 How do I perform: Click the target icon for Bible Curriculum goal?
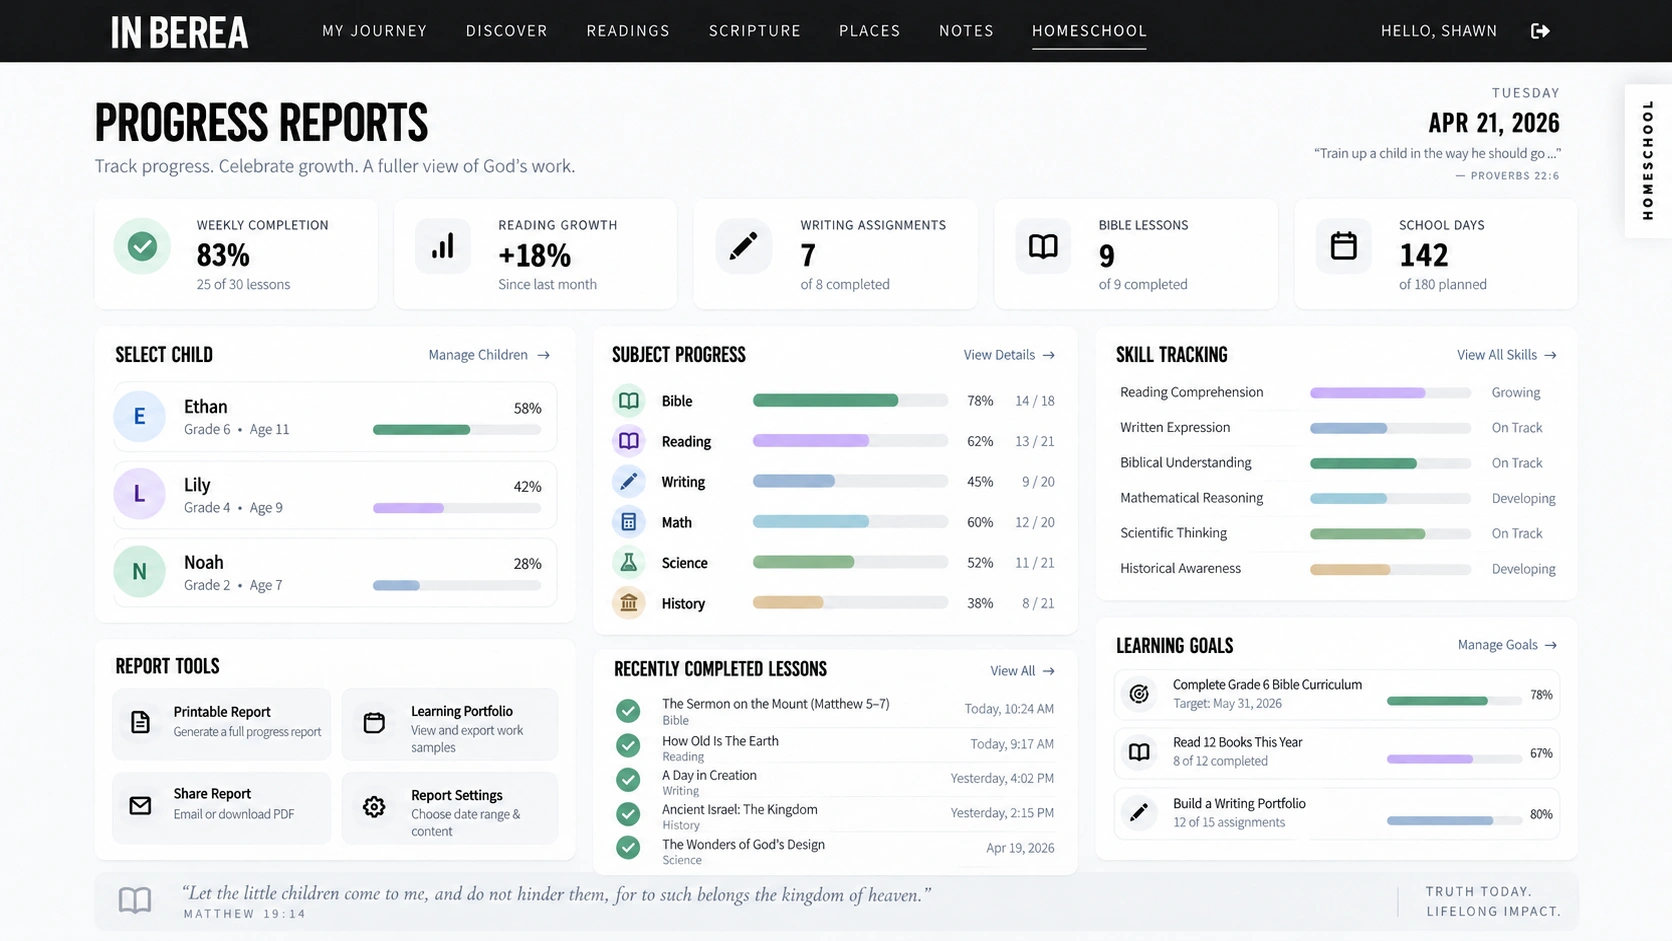click(x=1139, y=694)
